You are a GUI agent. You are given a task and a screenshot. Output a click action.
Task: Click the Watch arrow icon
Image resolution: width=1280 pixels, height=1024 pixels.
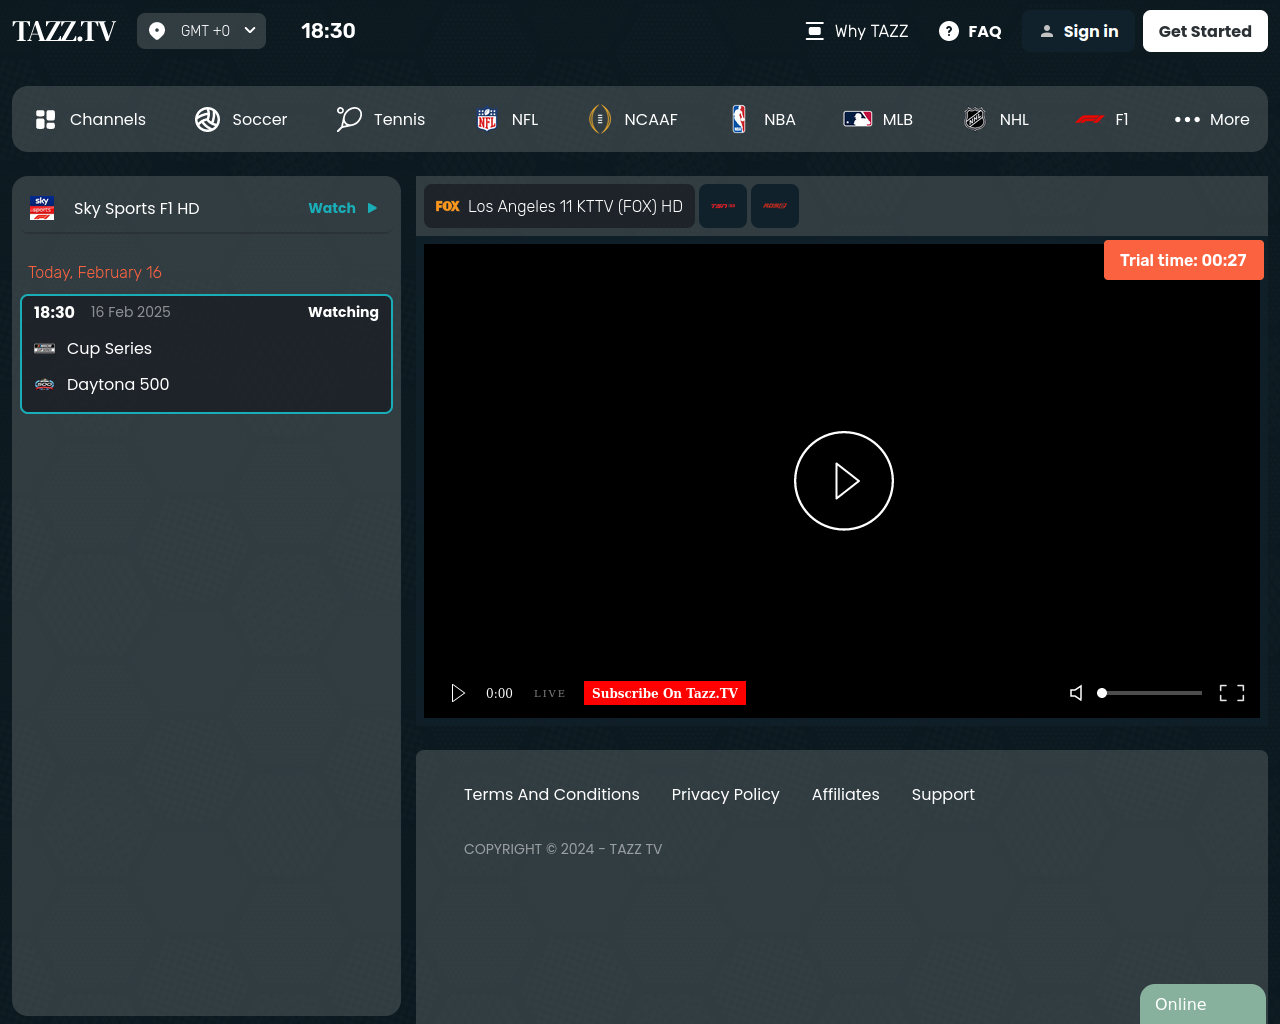tap(372, 208)
